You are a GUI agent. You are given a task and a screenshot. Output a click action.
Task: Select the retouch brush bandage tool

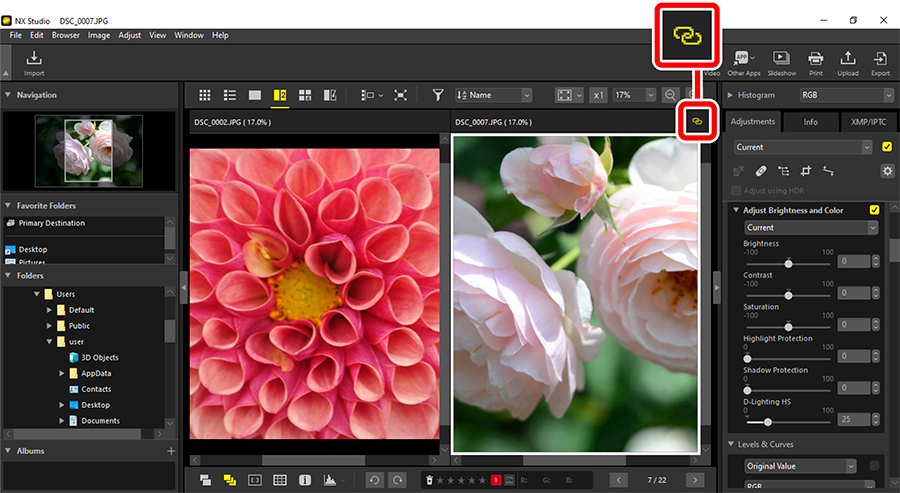[761, 171]
